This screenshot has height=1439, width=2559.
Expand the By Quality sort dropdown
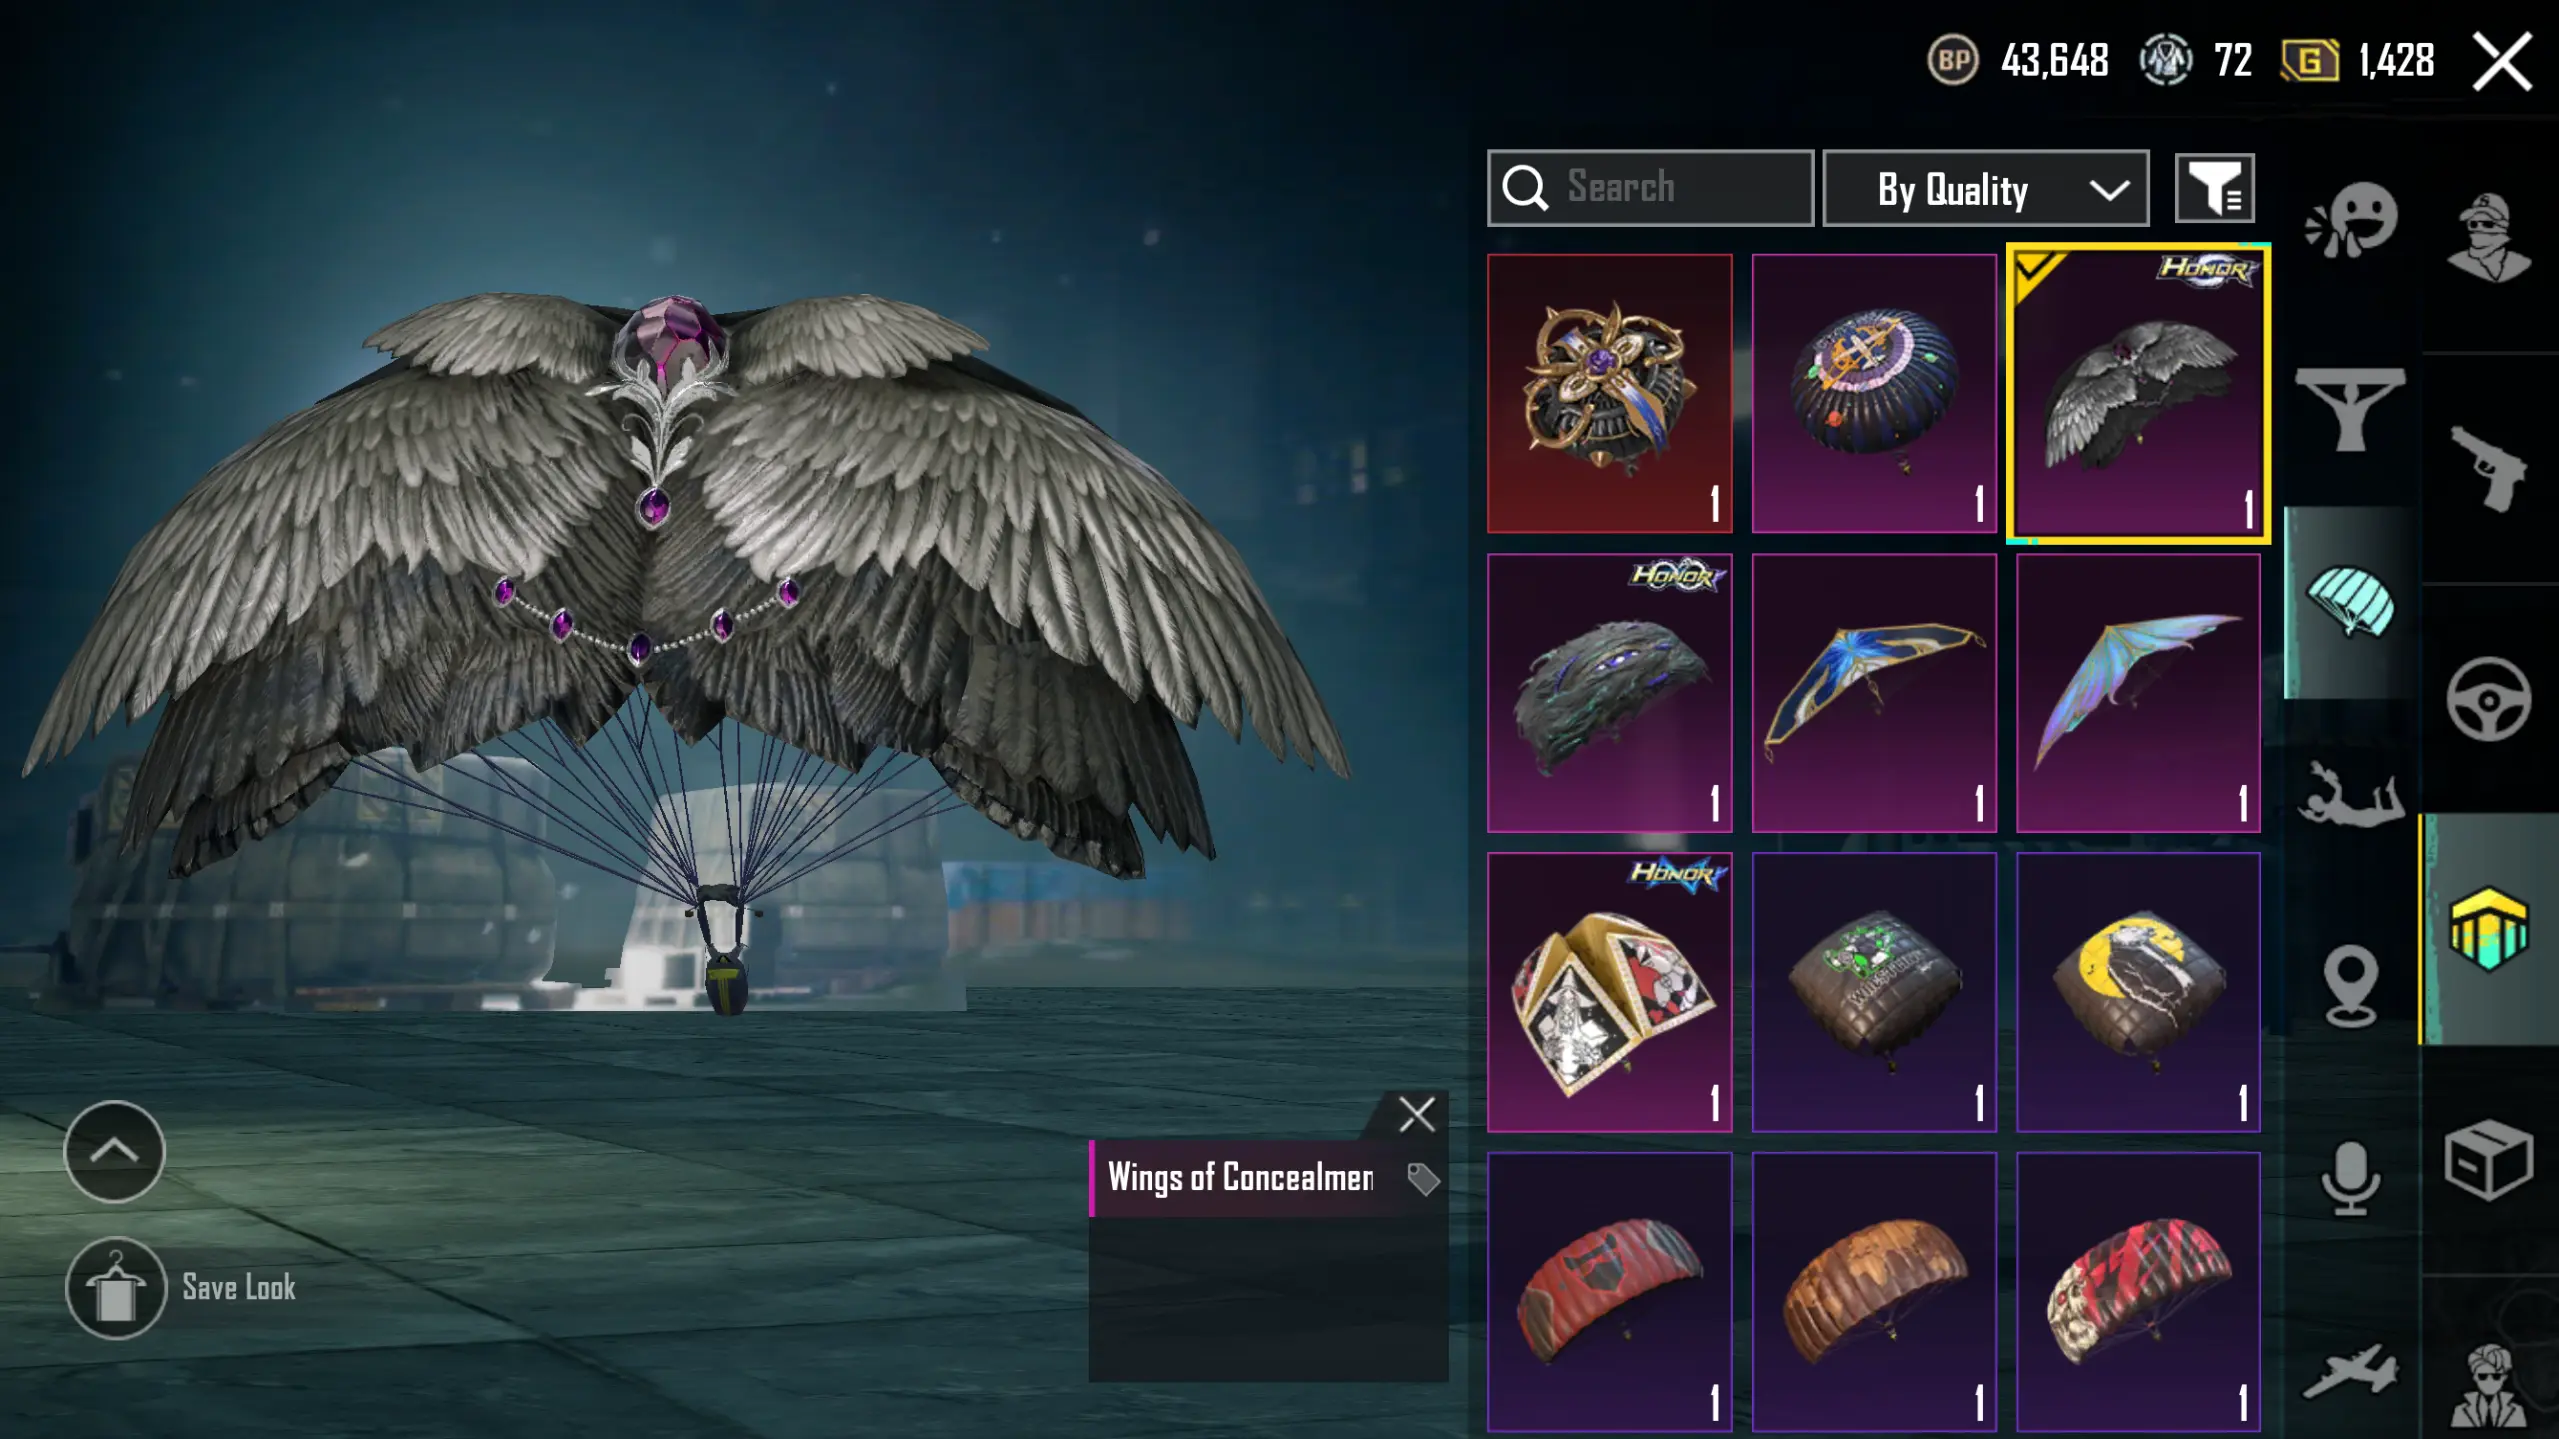click(1986, 188)
